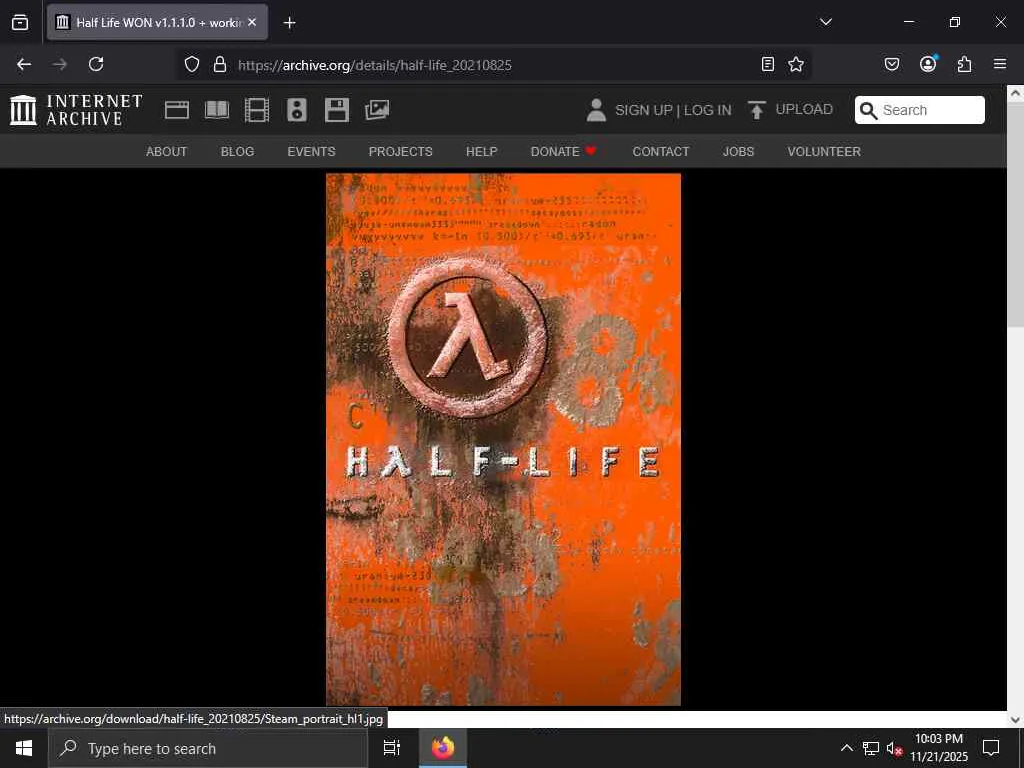Image resolution: width=1024 pixels, height=768 pixels.
Task: Open the Windows Start menu
Action: [24, 748]
